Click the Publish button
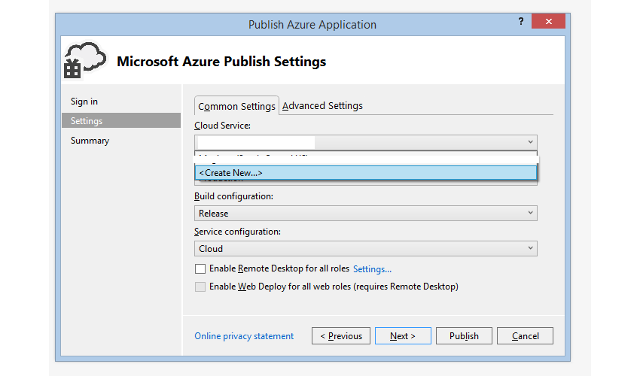The width and height of the screenshot is (640, 376). click(464, 336)
